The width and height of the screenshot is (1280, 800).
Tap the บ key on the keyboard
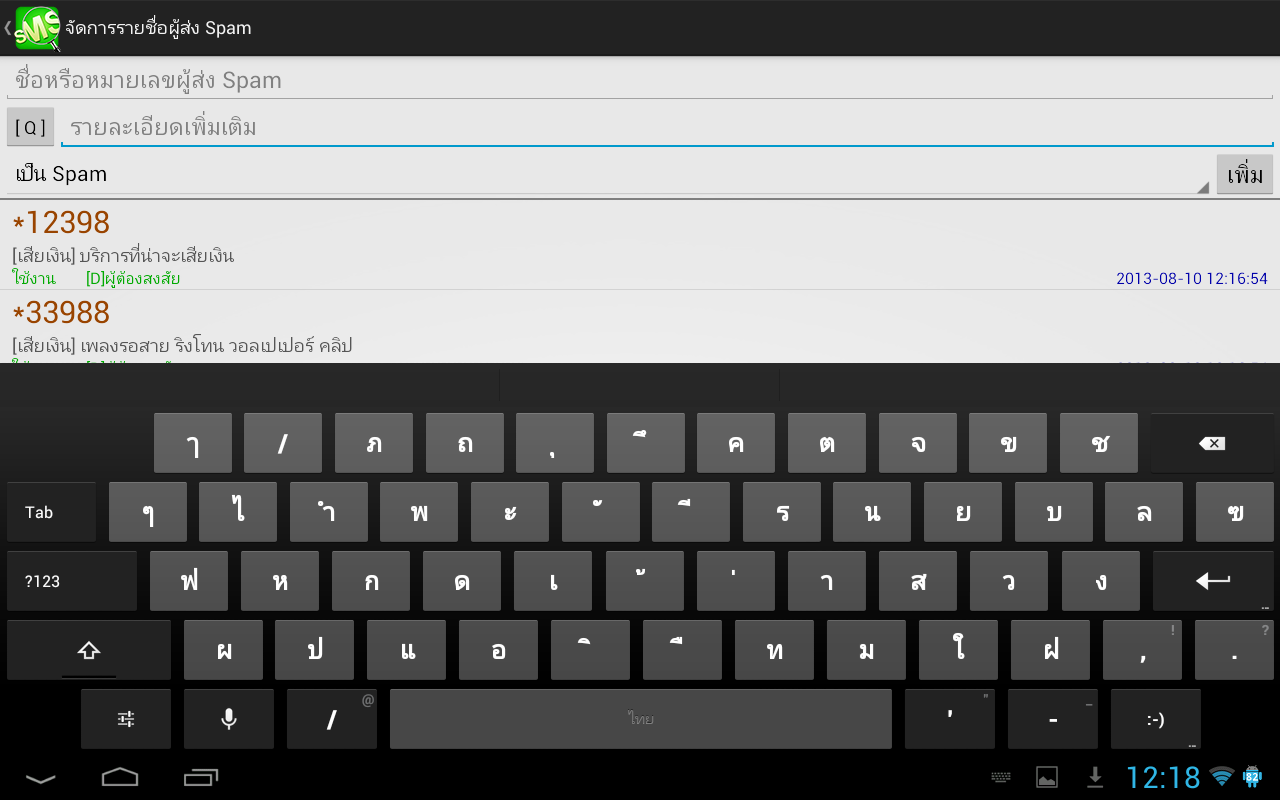[x=1054, y=512]
